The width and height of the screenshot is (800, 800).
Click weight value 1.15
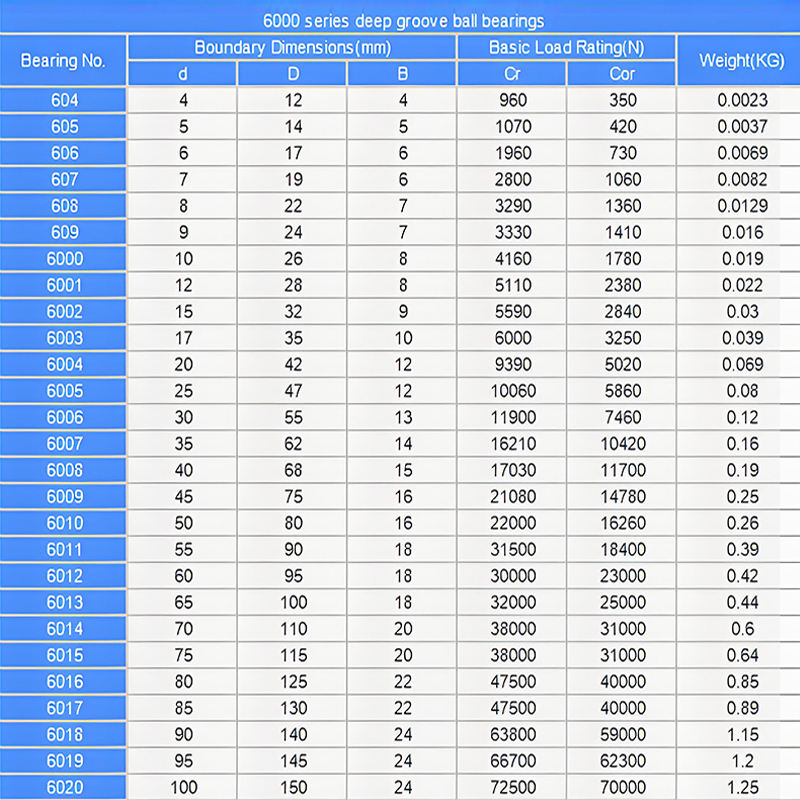click(x=742, y=735)
